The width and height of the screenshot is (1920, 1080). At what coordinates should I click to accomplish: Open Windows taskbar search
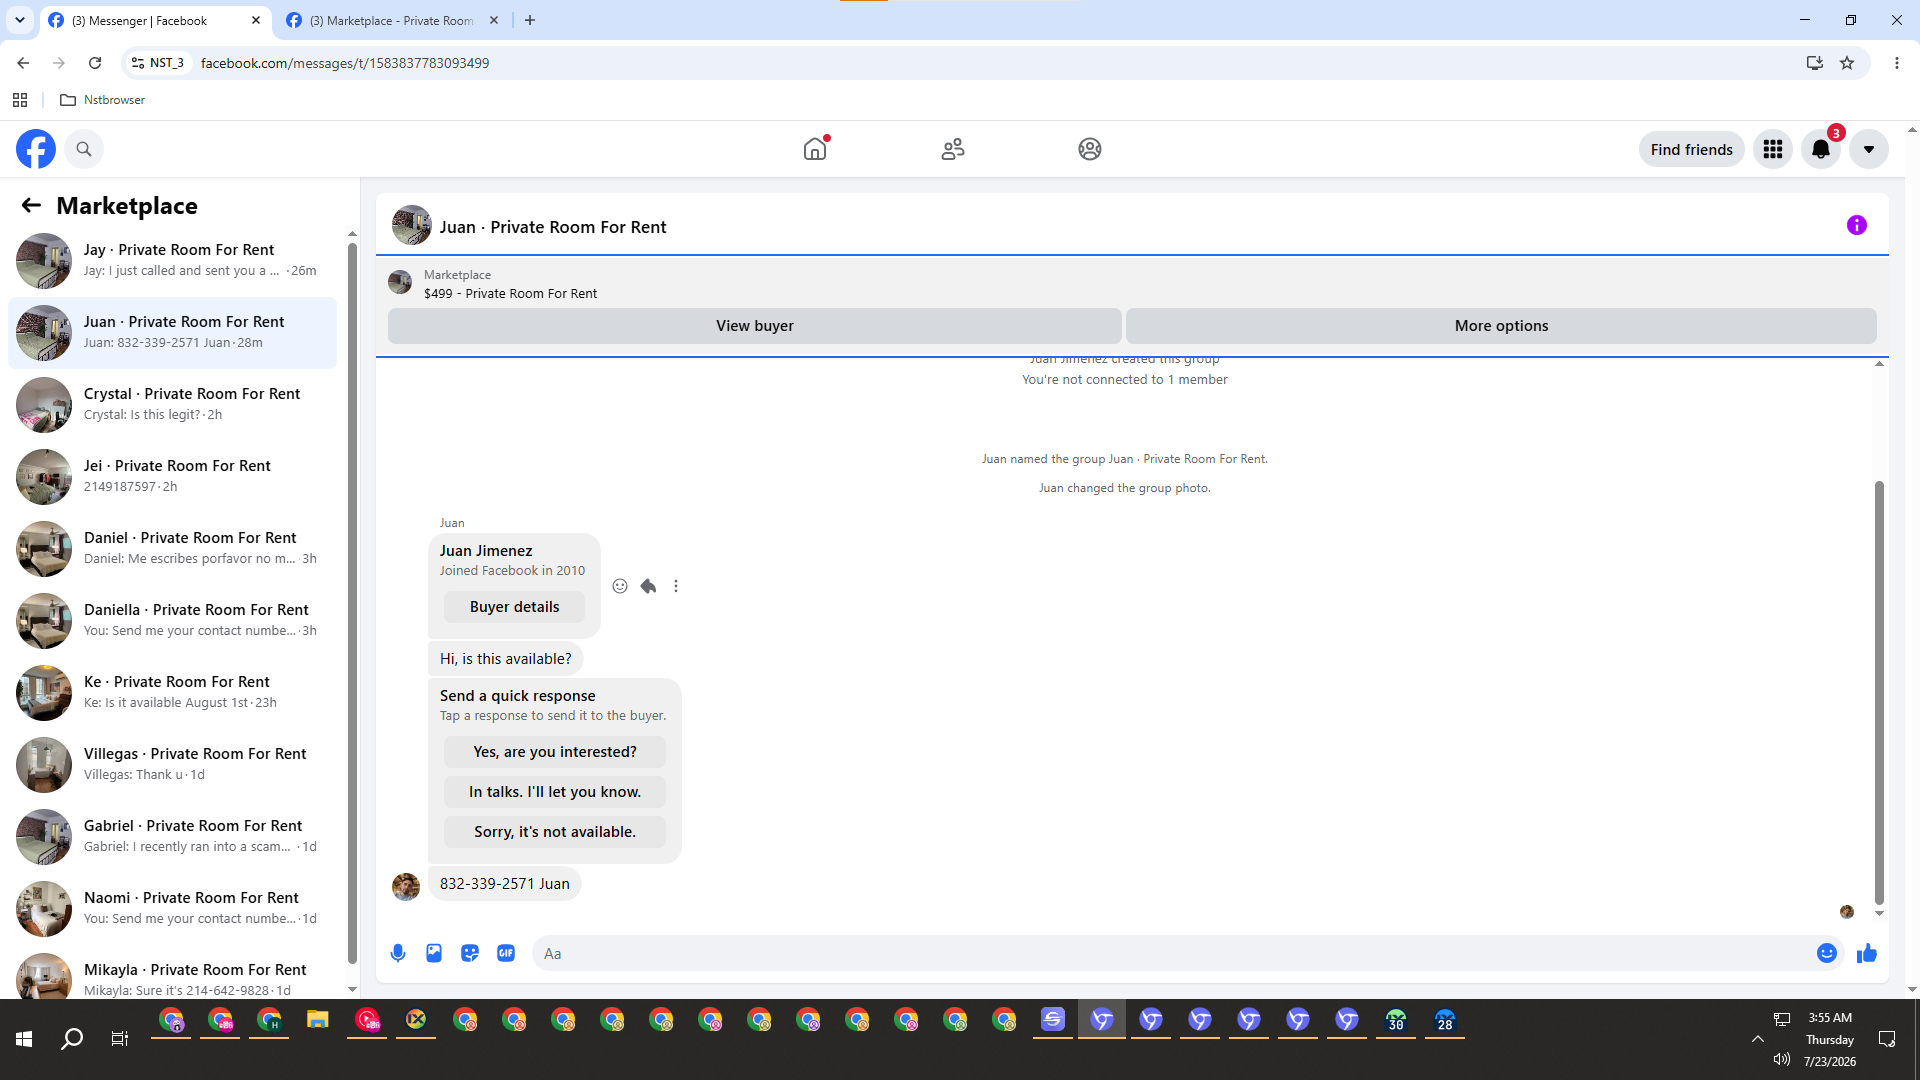(x=72, y=1040)
